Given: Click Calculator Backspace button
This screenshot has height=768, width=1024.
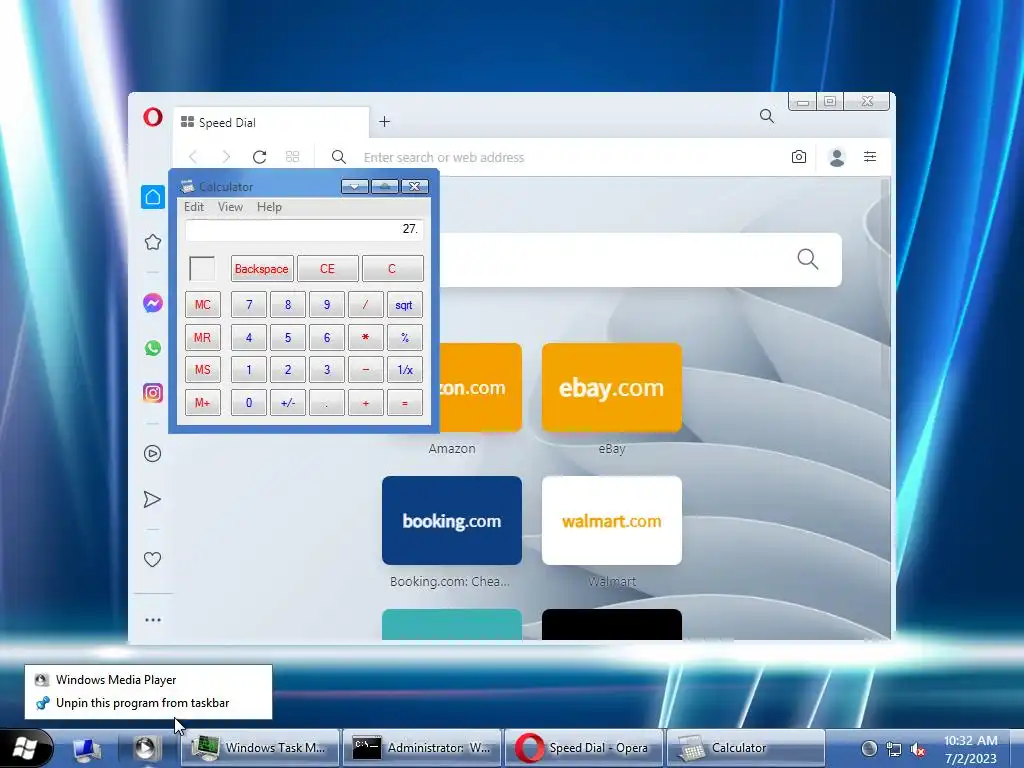Looking at the screenshot, I should [x=262, y=268].
